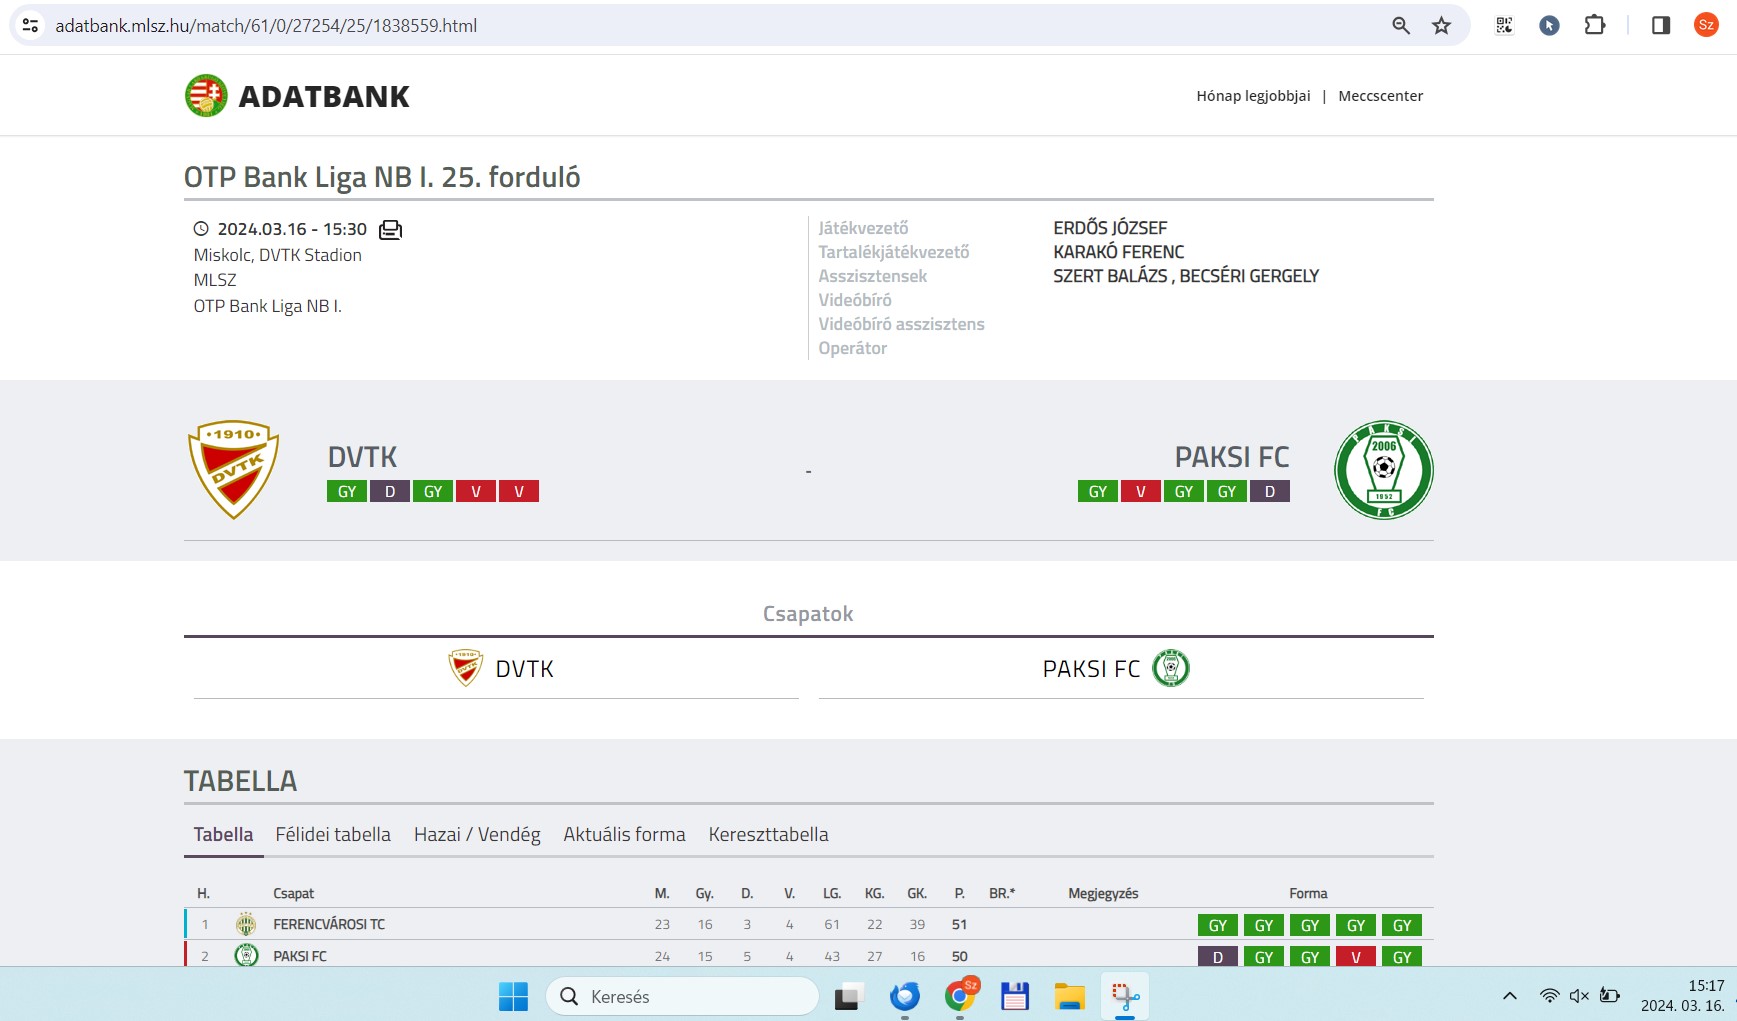1737x1021 pixels.
Task: Click the print icon next to the match time
Action: [x=390, y=230]
